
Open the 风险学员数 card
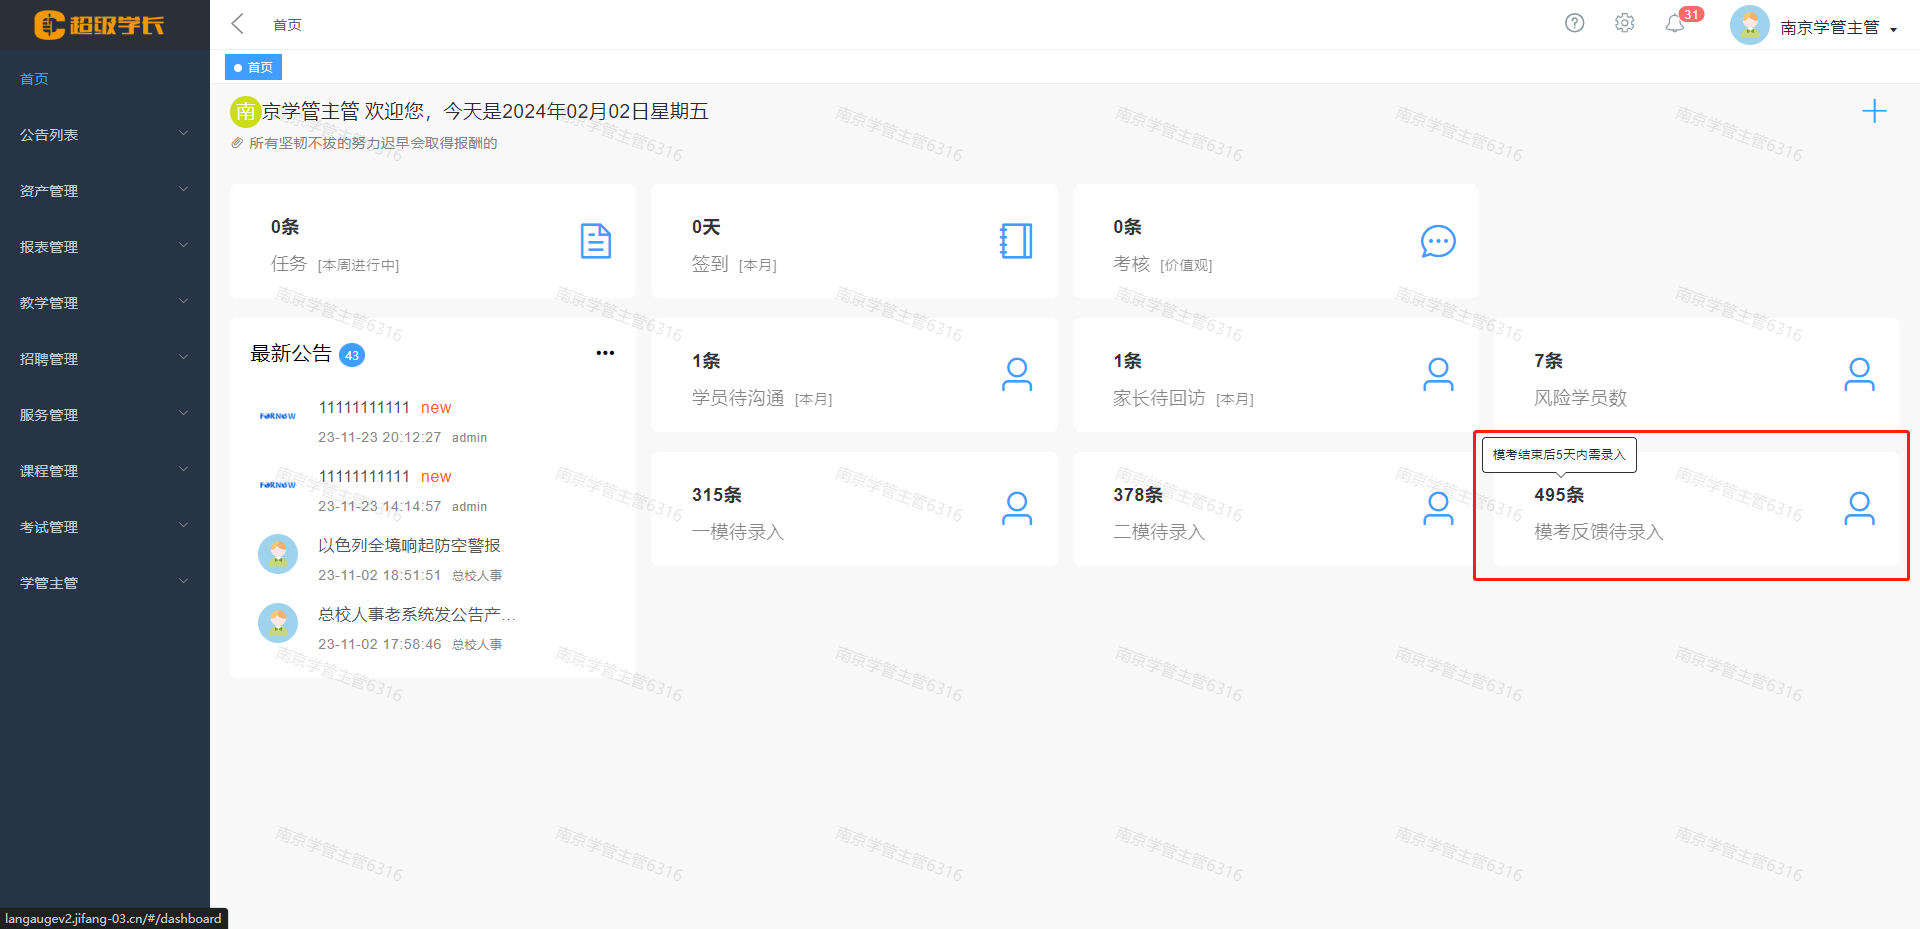pyautogui.click(x=1696, y=376)
